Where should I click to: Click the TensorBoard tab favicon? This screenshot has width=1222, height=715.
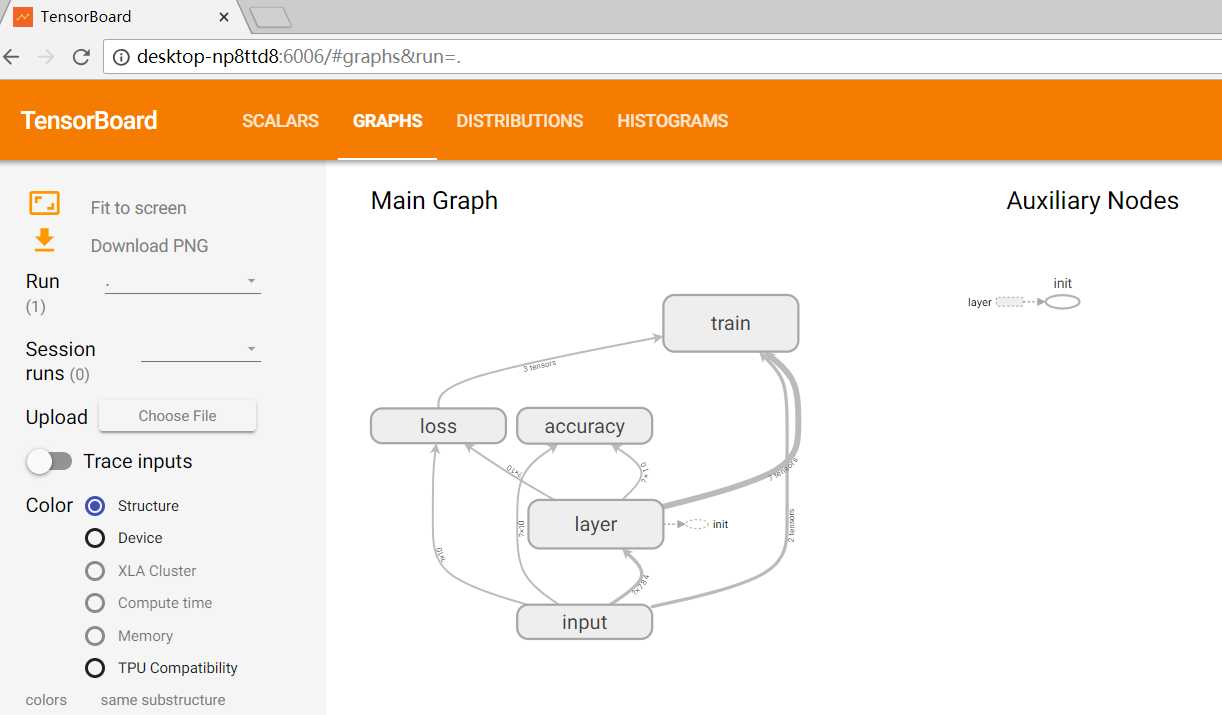coord(22,17)
